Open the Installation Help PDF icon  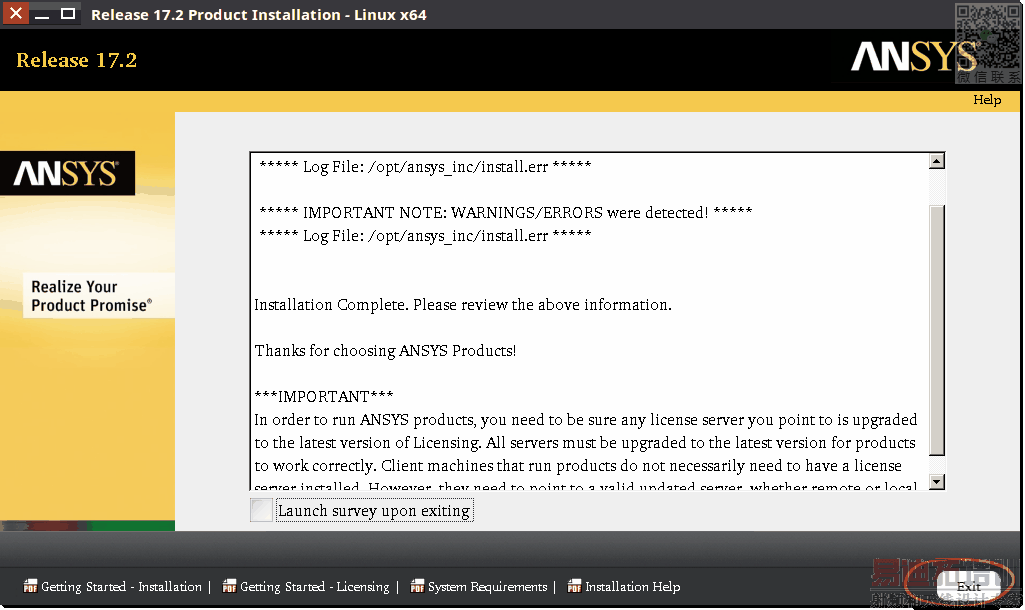click(574, 586)
